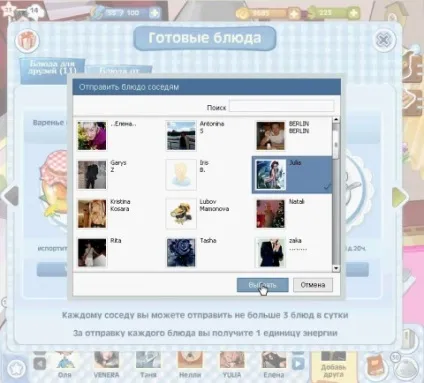The width and height of the screenshot is (424, 383).
Task: Add dollars with the green plus button
Action: pos(353,14)
